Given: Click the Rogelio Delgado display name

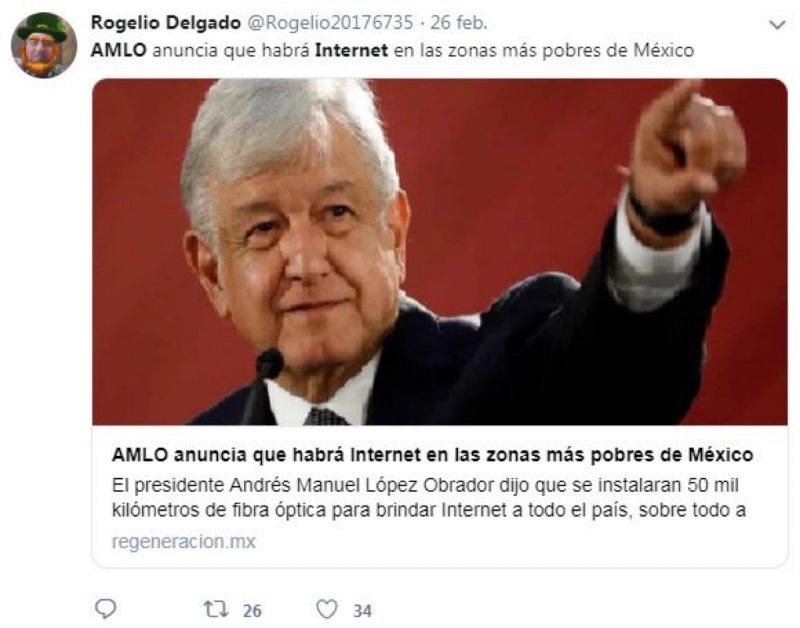Looking at the screenshot, I should [x=165, y=22].
